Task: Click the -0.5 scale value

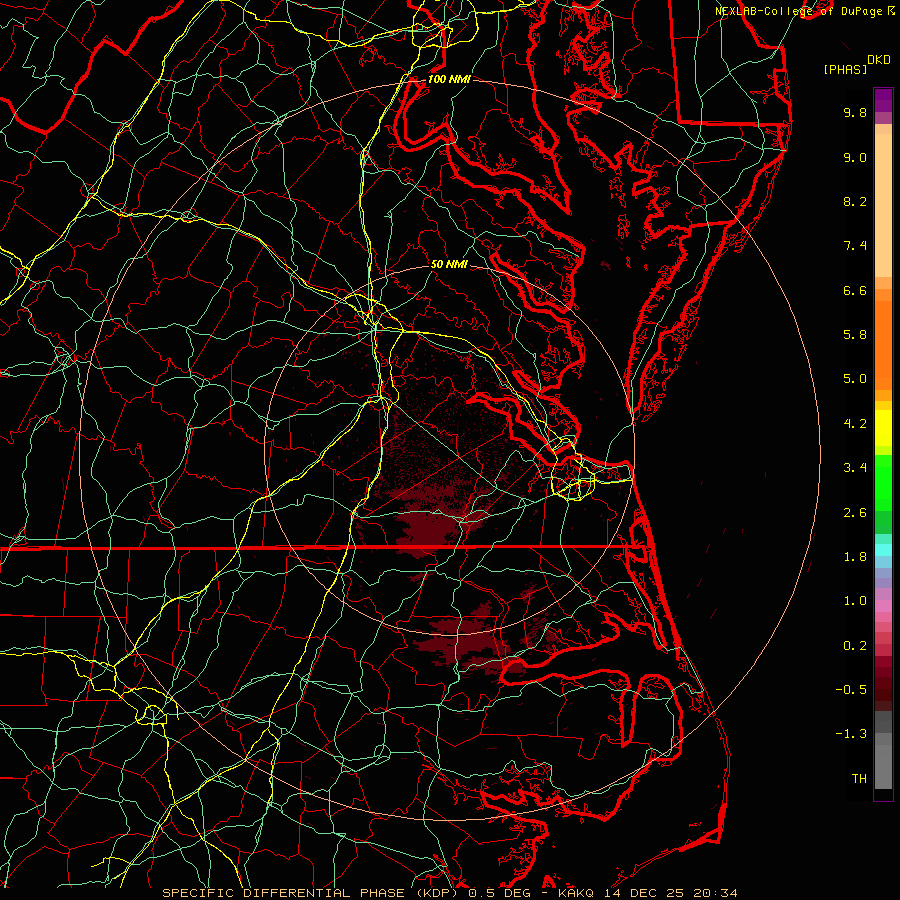Action: coord(851,690)
